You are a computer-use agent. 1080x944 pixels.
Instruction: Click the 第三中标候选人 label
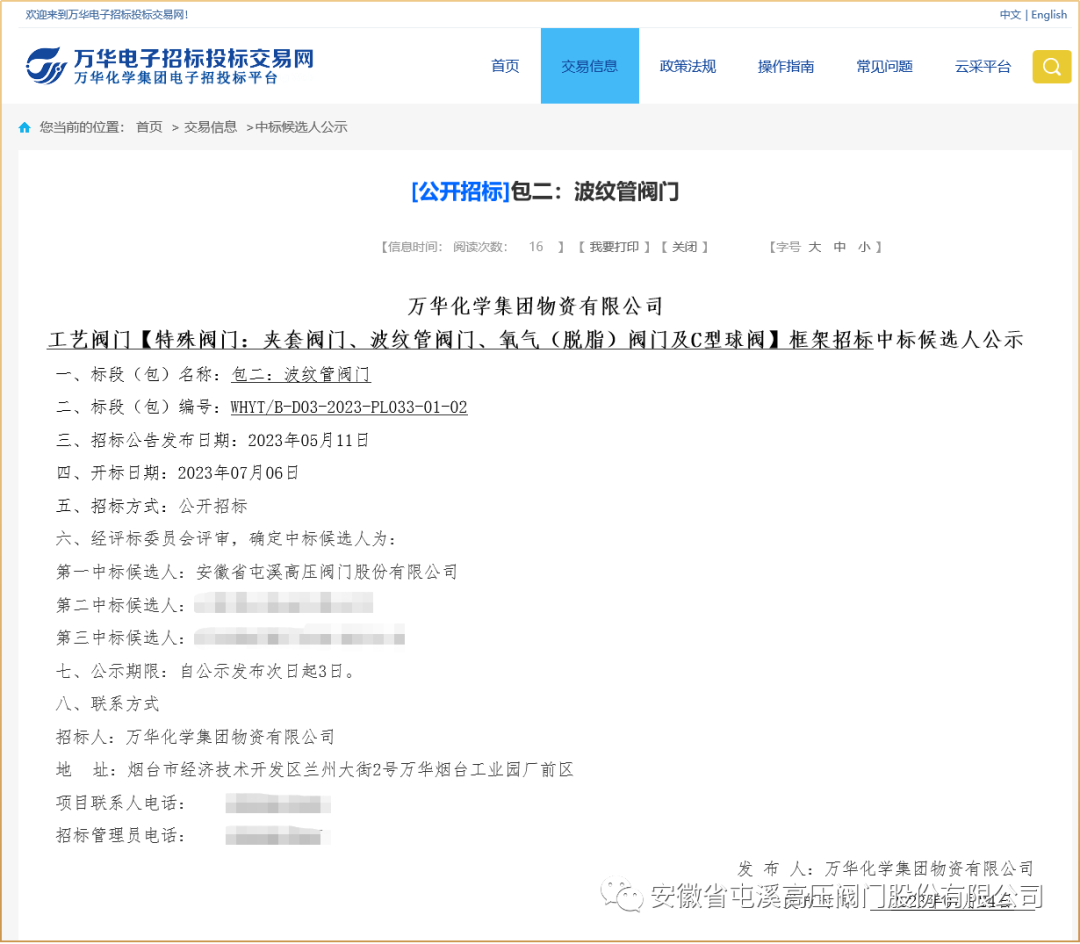120,638
